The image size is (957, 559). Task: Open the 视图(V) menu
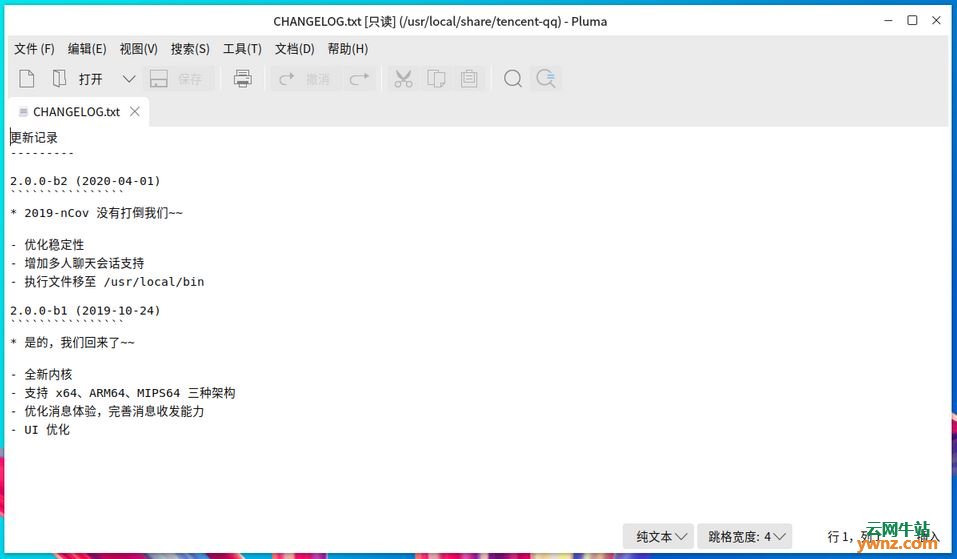[x=139, y=49]
